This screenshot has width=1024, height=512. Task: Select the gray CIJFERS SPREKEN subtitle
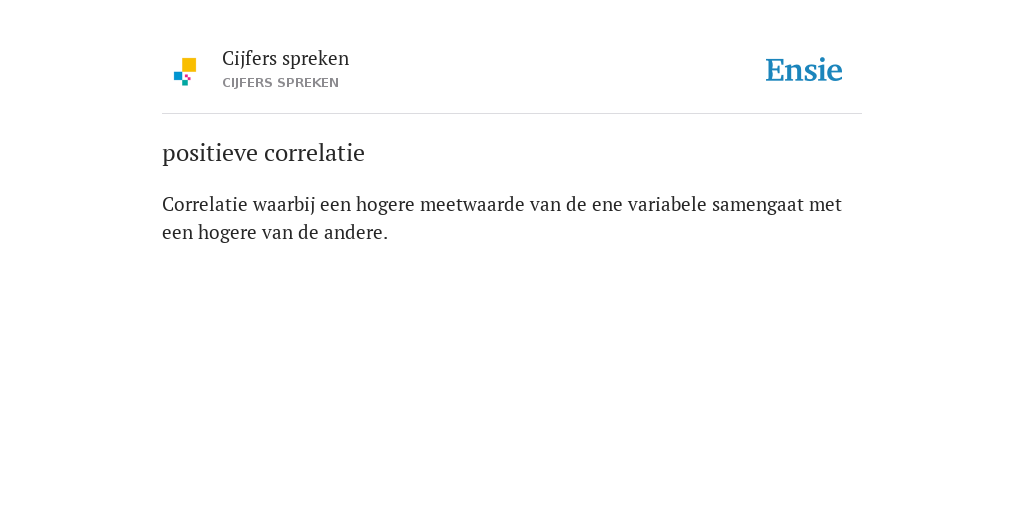[x=280, y=83]
